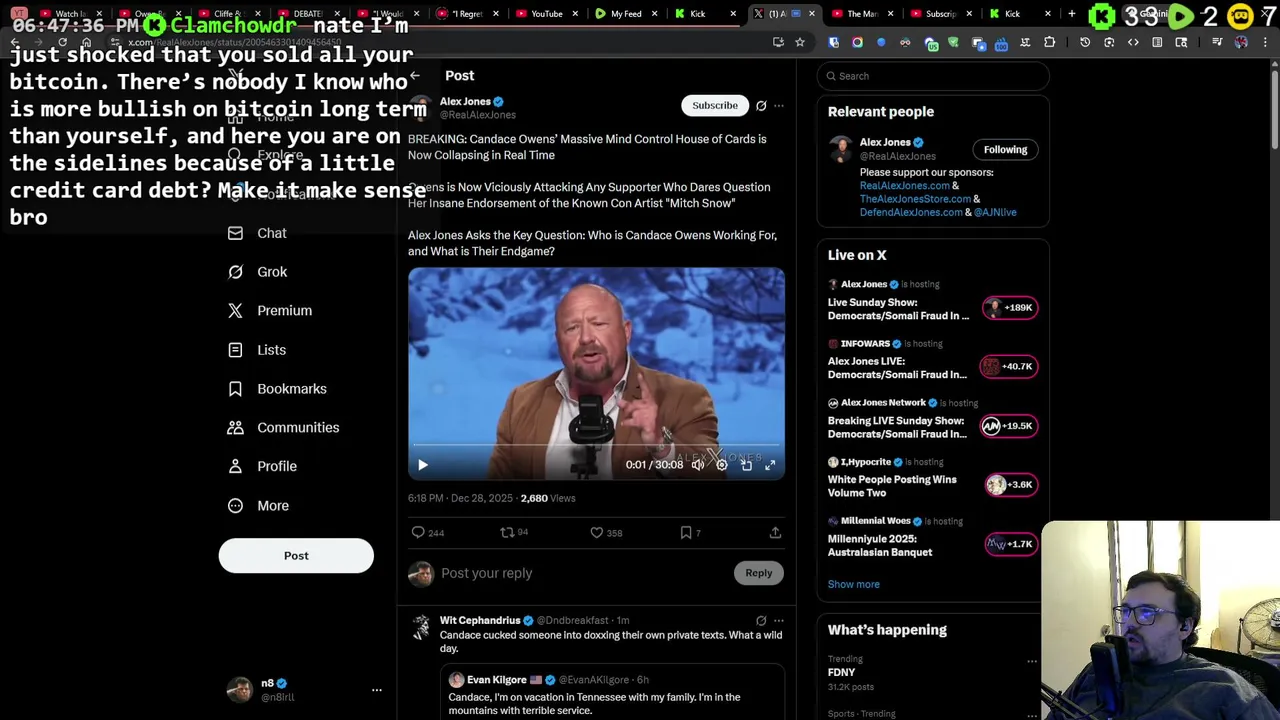The width and height of the screenshot is (1280, 720).
Task: Open trending topic FDNY
Action: [x=841, y=673]
